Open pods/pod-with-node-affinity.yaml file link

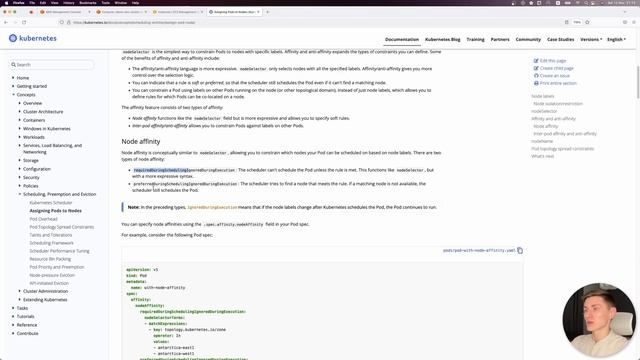479,250
